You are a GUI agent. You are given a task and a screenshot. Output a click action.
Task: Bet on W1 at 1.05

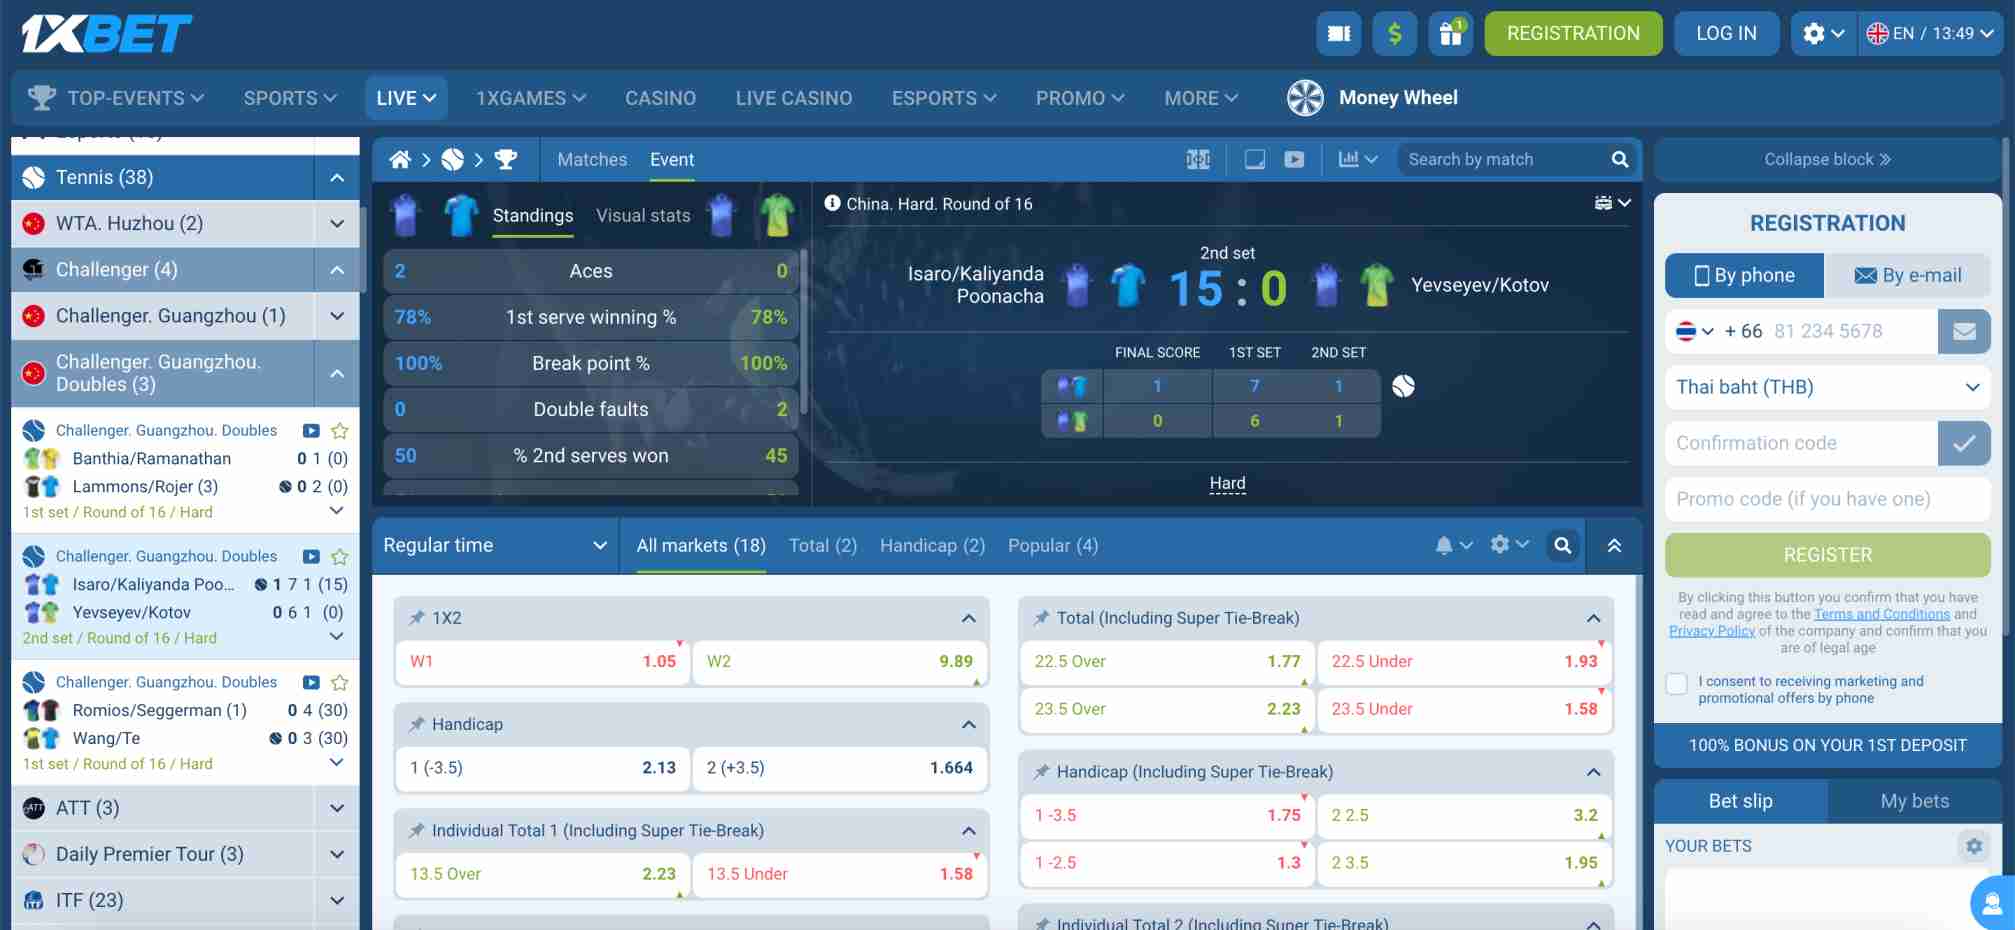tap(543, 661)
